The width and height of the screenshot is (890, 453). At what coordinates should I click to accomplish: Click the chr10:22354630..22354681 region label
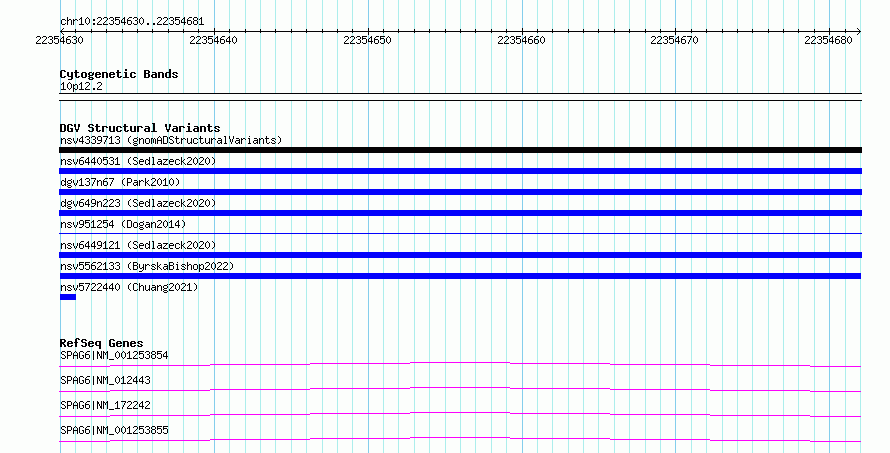[x=132, y=22]
